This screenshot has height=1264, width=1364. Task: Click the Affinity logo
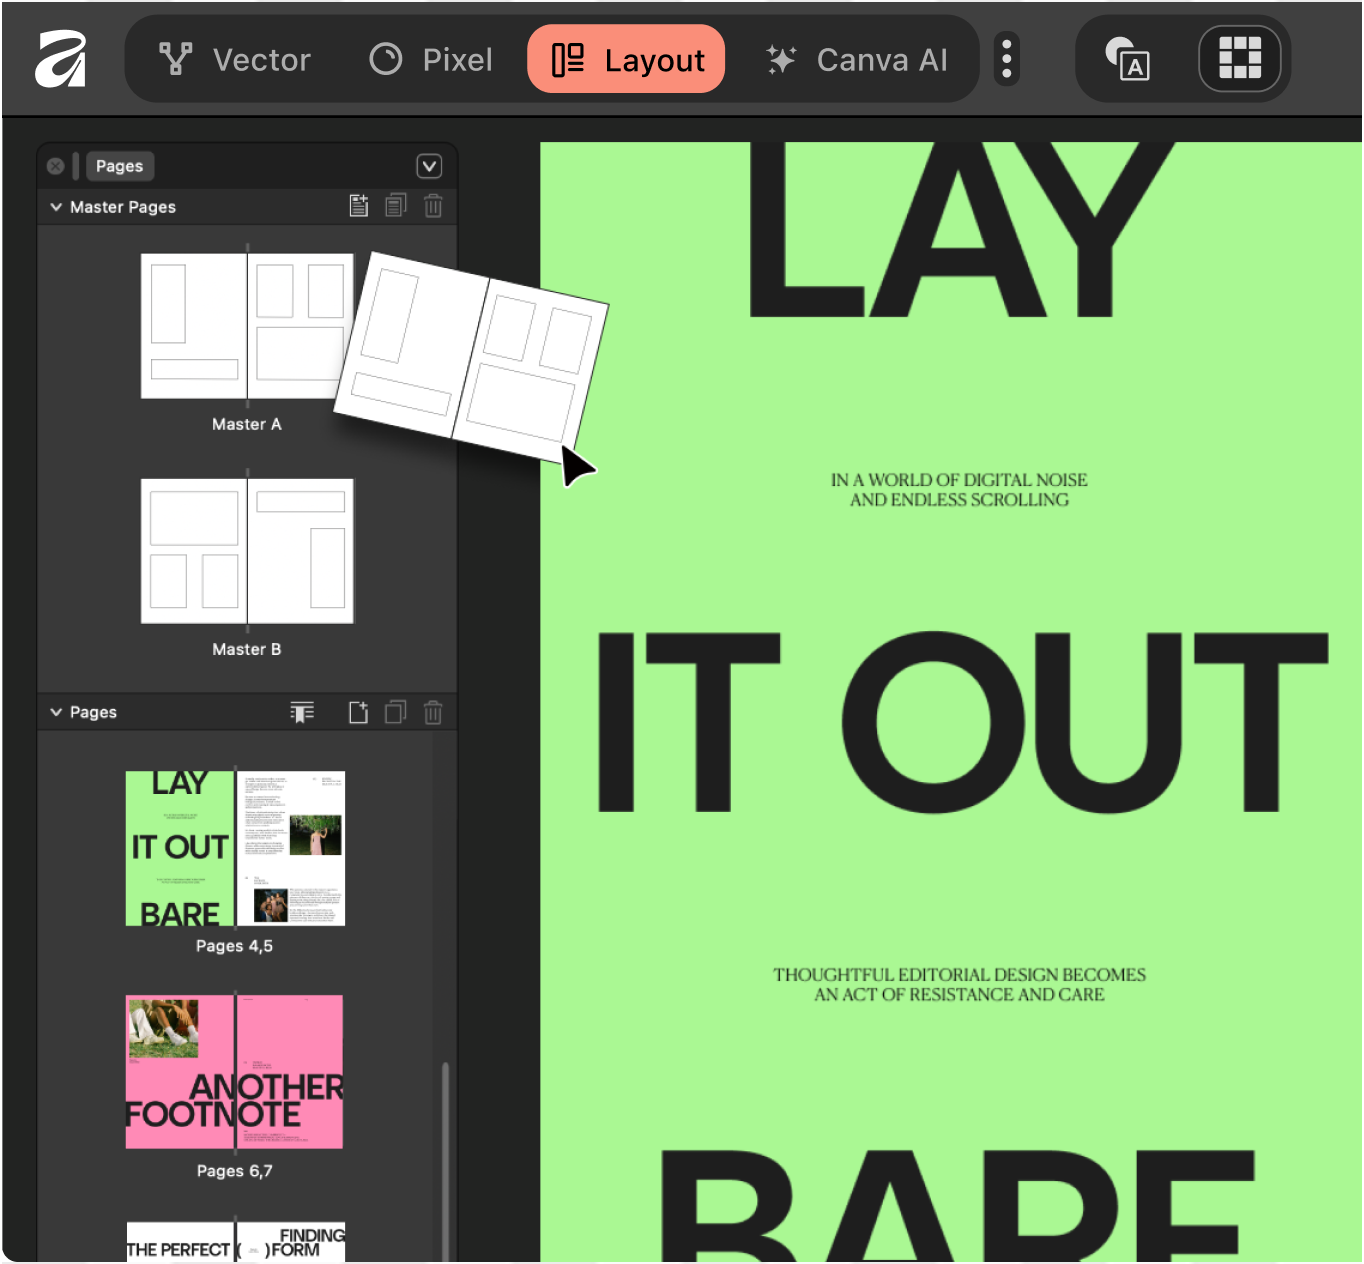[x=60, y=59]
